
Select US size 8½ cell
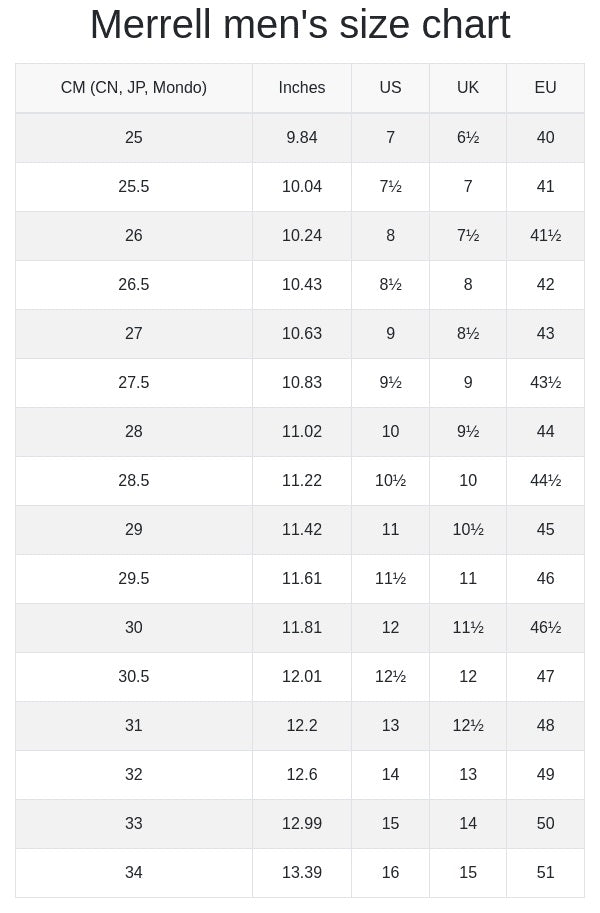tap(390, 284)
